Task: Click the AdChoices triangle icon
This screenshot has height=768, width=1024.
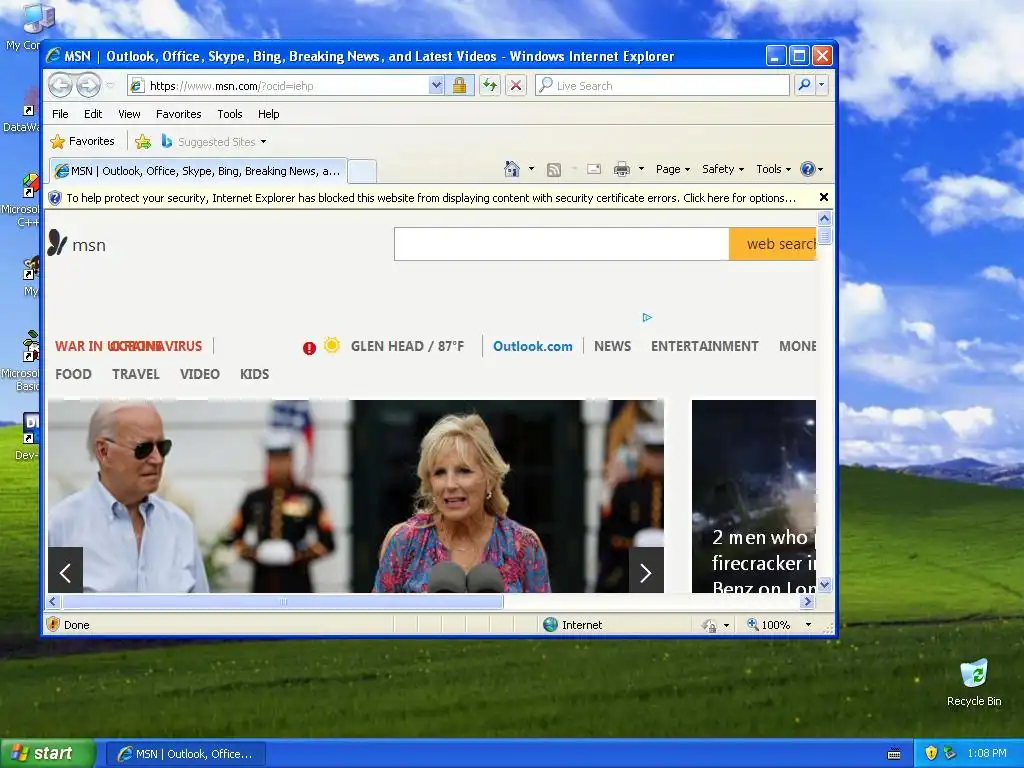Action: (x=647, y=317)
